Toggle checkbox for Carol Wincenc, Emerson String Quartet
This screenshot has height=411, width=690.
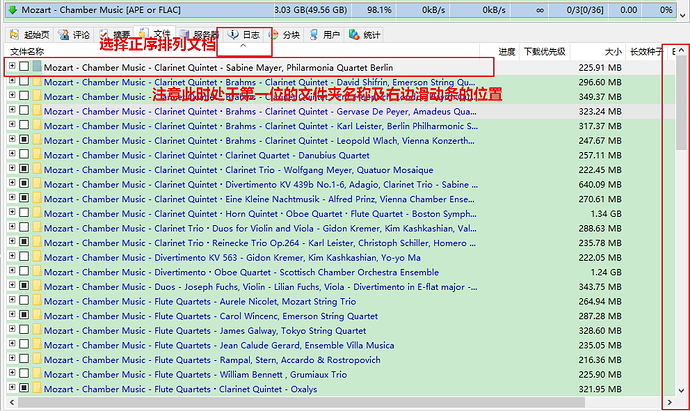tap(24, 315)
